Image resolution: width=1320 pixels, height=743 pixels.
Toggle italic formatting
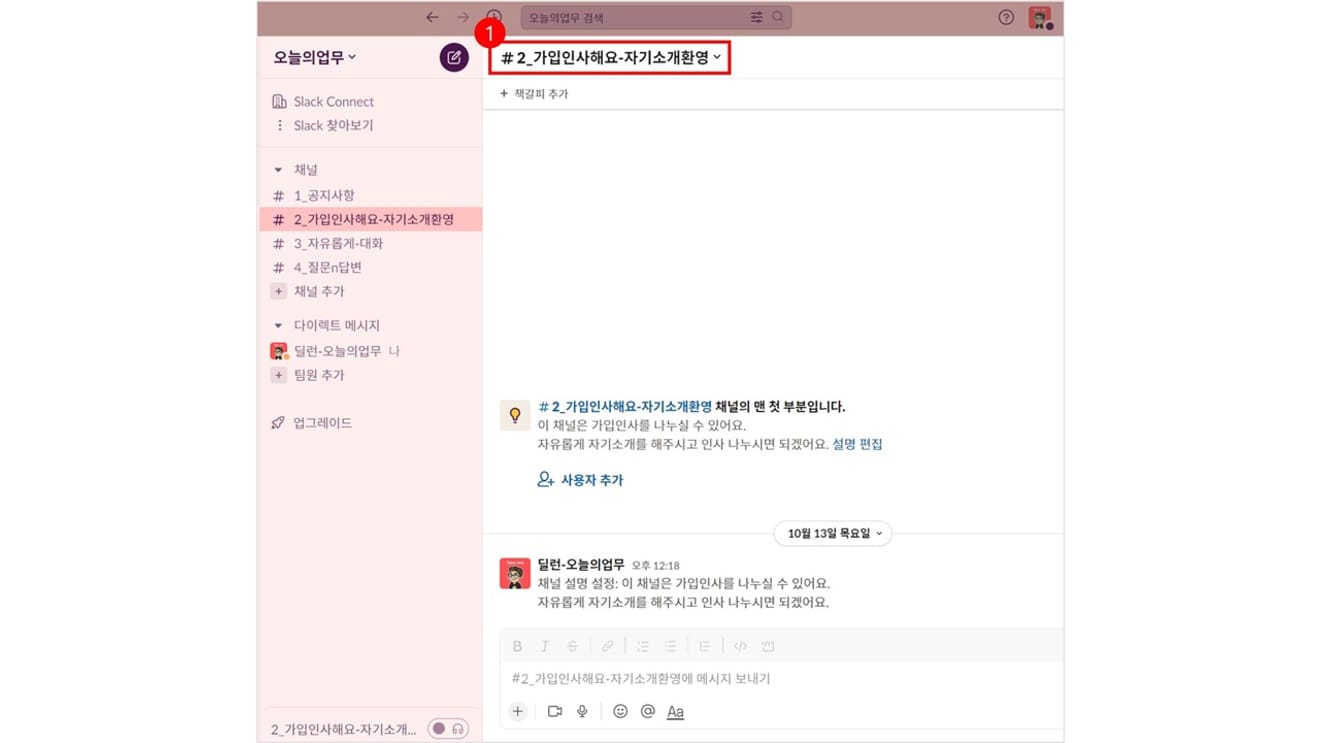[545, 646]
